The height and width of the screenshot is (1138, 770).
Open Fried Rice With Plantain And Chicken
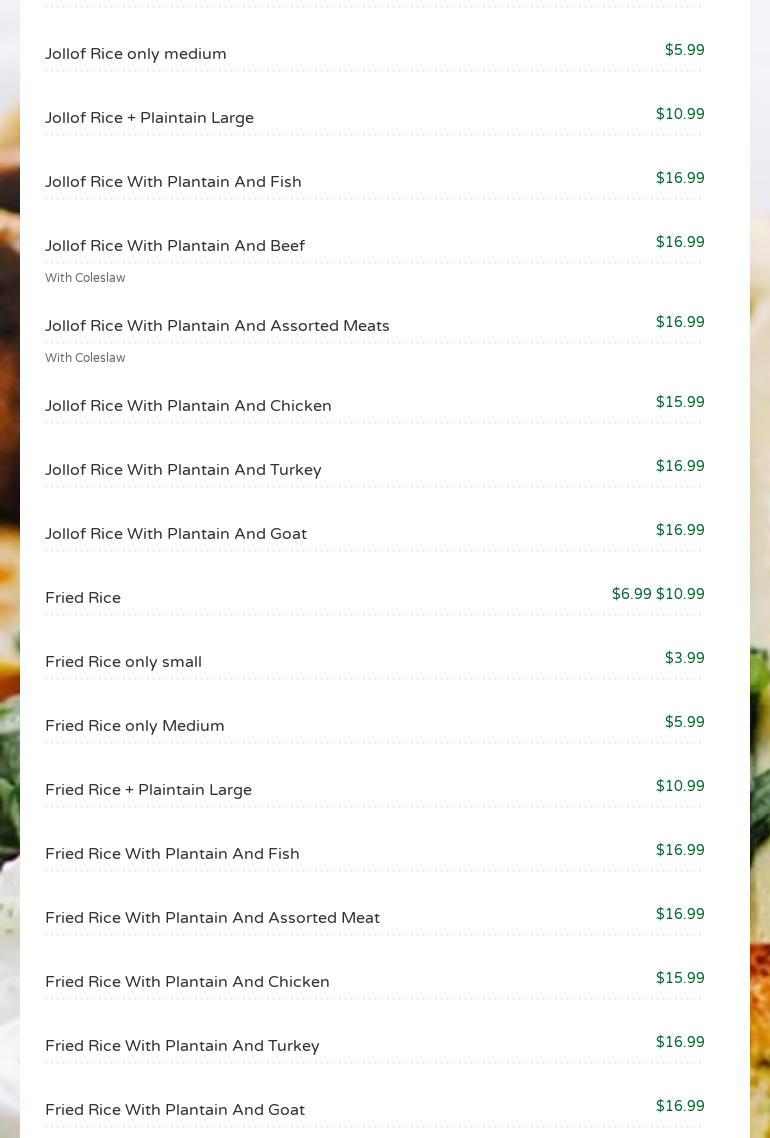tap(187, 982)
